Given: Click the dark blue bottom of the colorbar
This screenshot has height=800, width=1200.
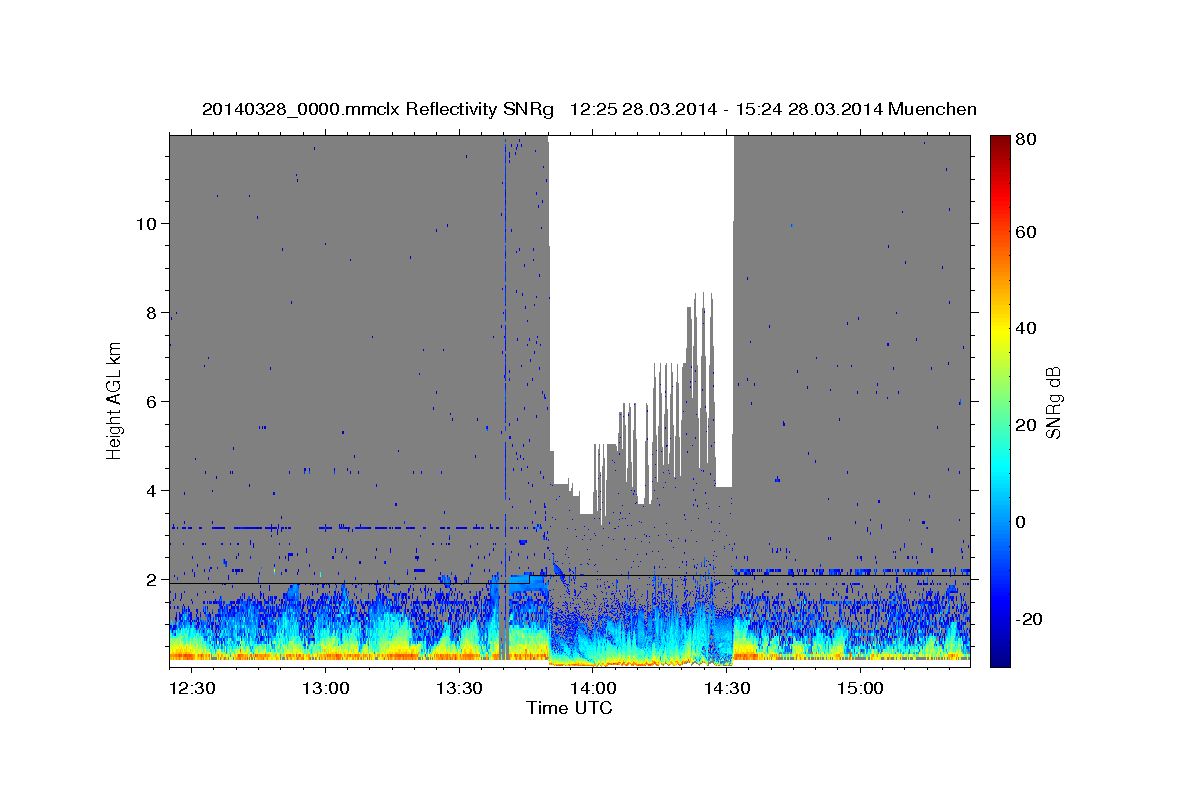Looking at the screenshot, I should (999, 659).
